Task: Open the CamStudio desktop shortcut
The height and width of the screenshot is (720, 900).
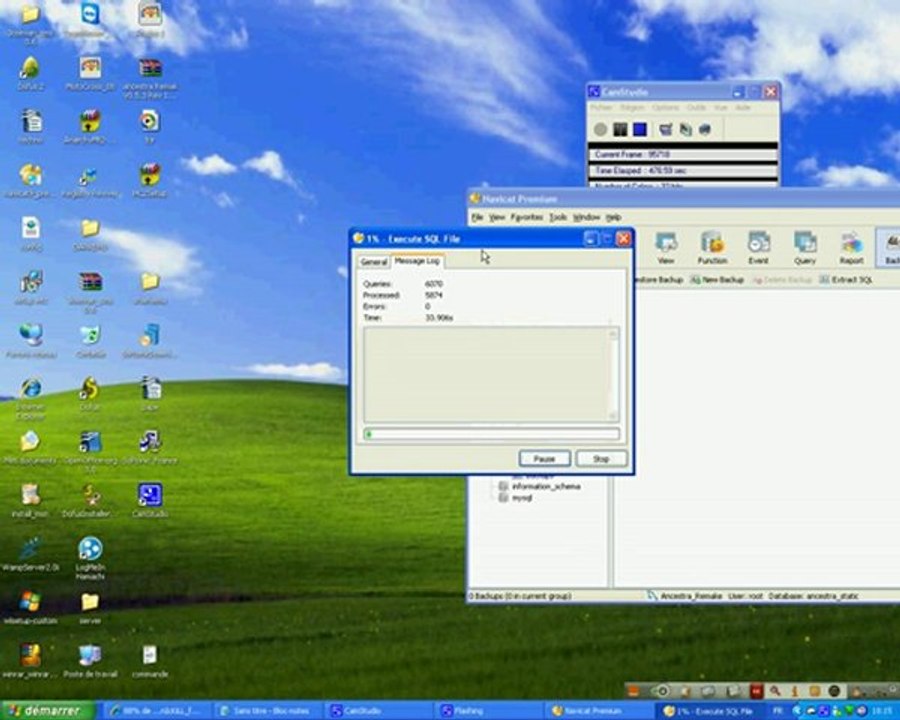Action: click(x=150, y=501)
